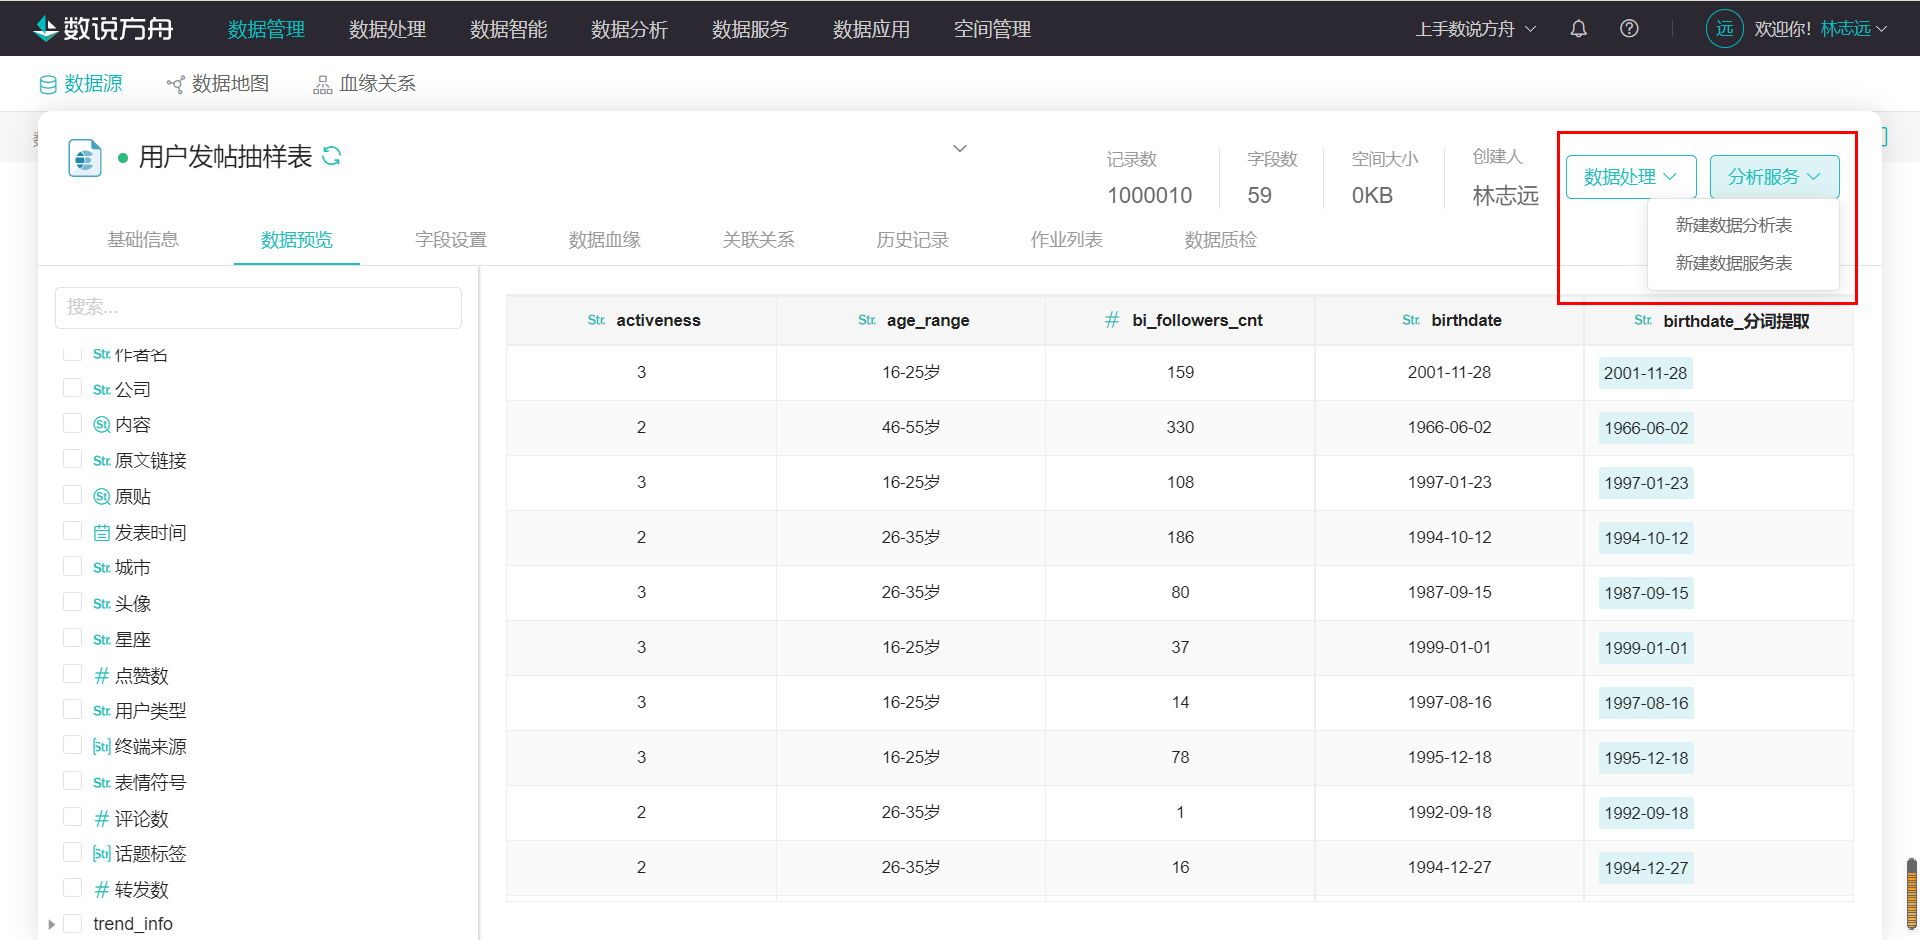Choose 新建数据分析表 from menu
This screenshot has width=1920, height=940.
[1734, 225]
